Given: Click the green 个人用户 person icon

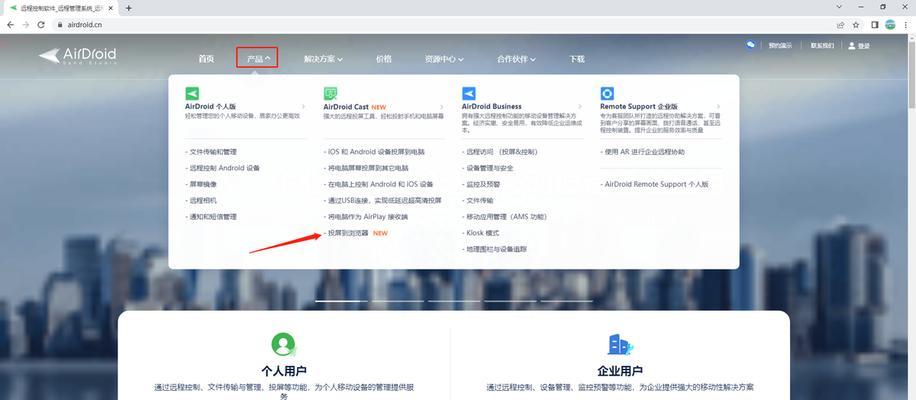Looking at the screenshot, I should click(x=283, y=345).
